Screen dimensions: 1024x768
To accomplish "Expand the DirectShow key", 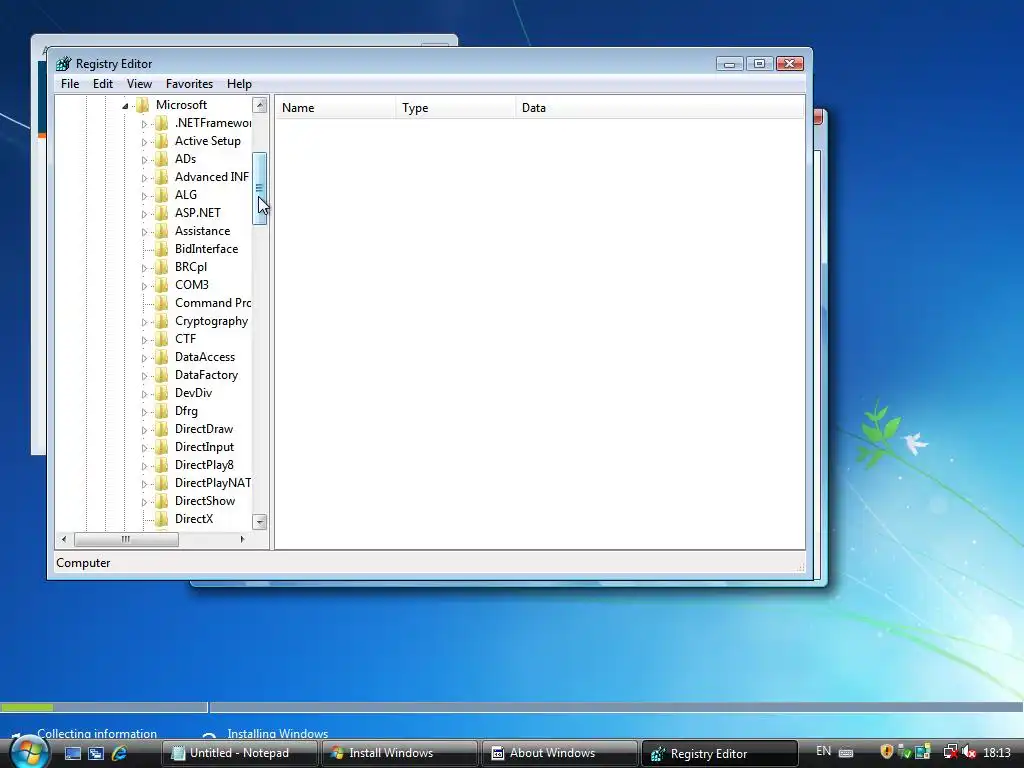I will [144, 502].
